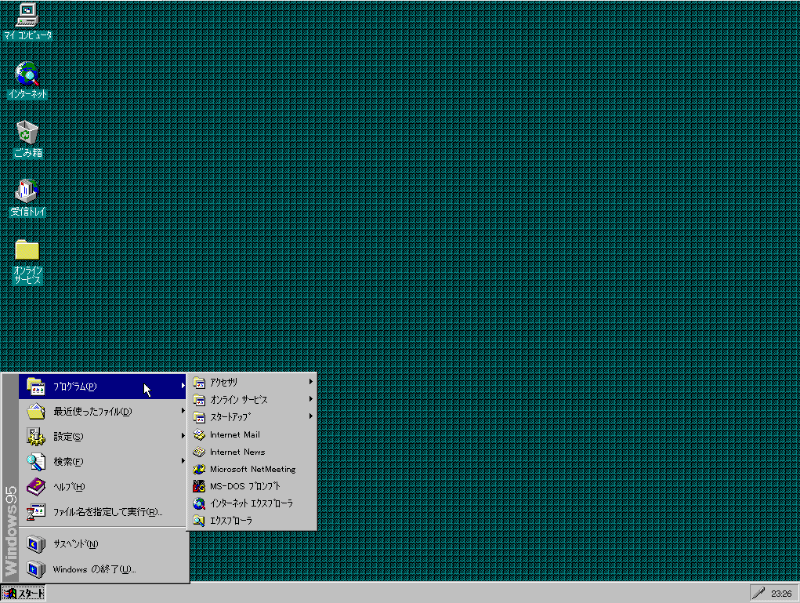Image resolution: width=800 pixels, height=603 pixels.
Task: Click the エクスプローラ label in submenu
Action: tap(231, 521)
